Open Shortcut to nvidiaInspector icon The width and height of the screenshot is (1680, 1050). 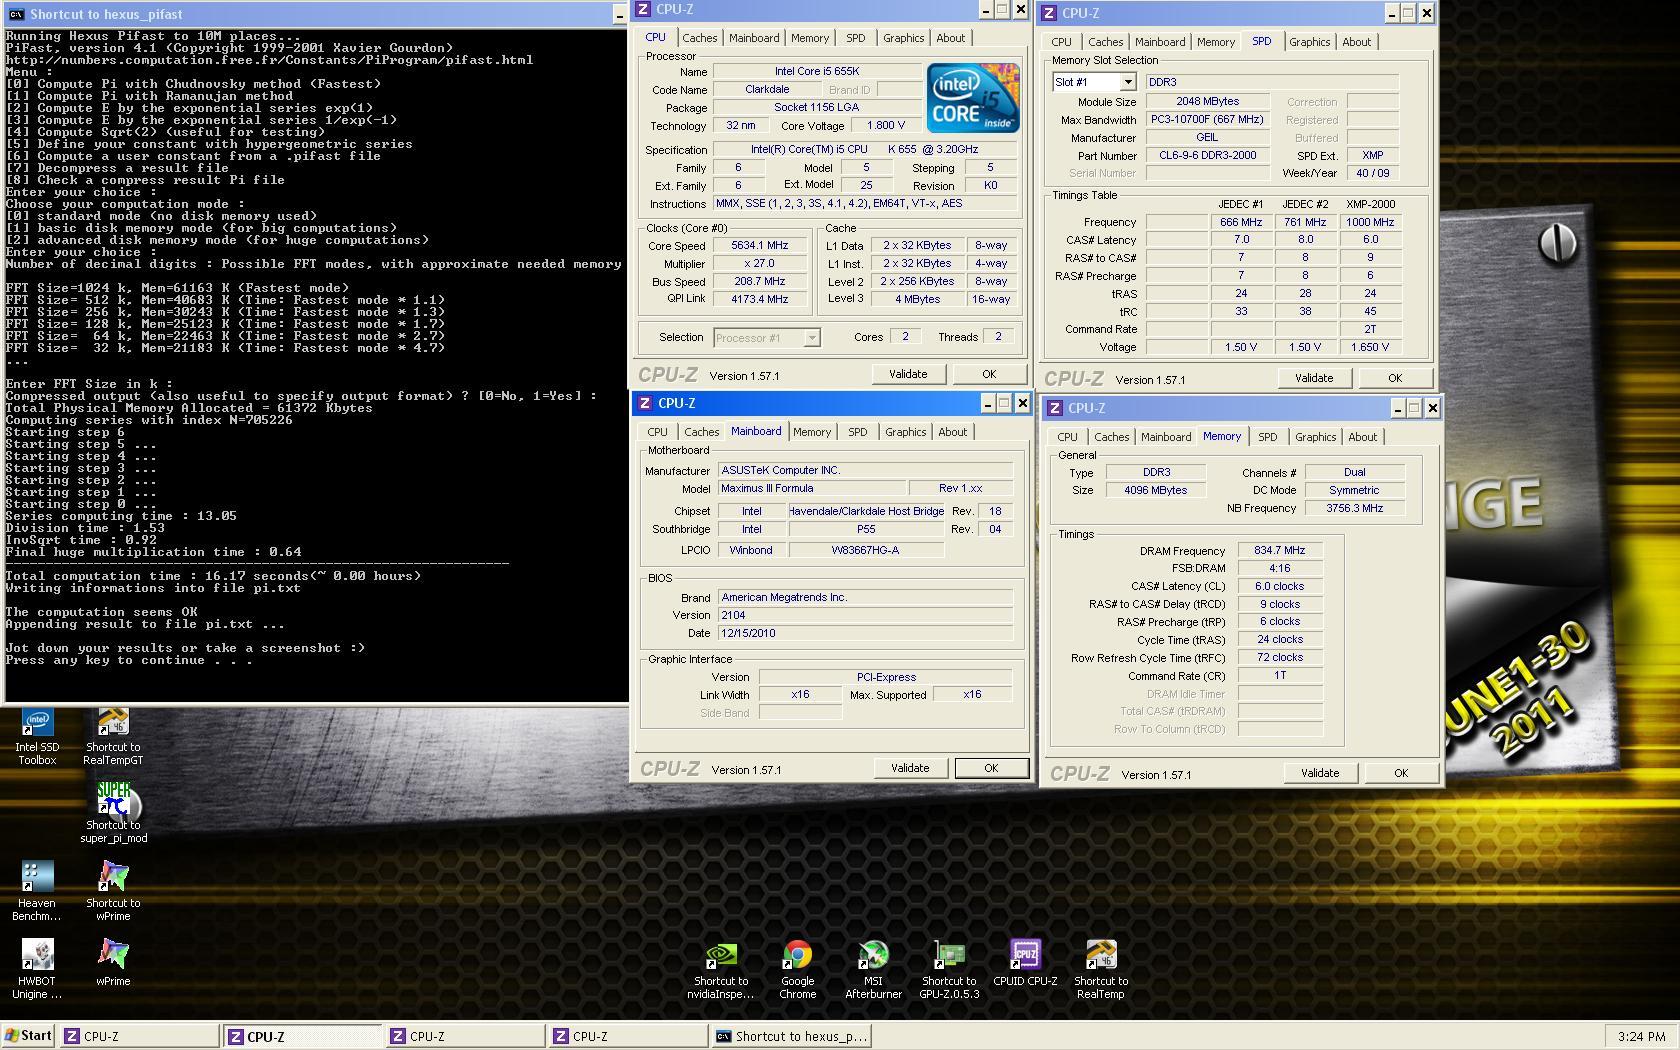pyautogui.click(x=721, y=970)
